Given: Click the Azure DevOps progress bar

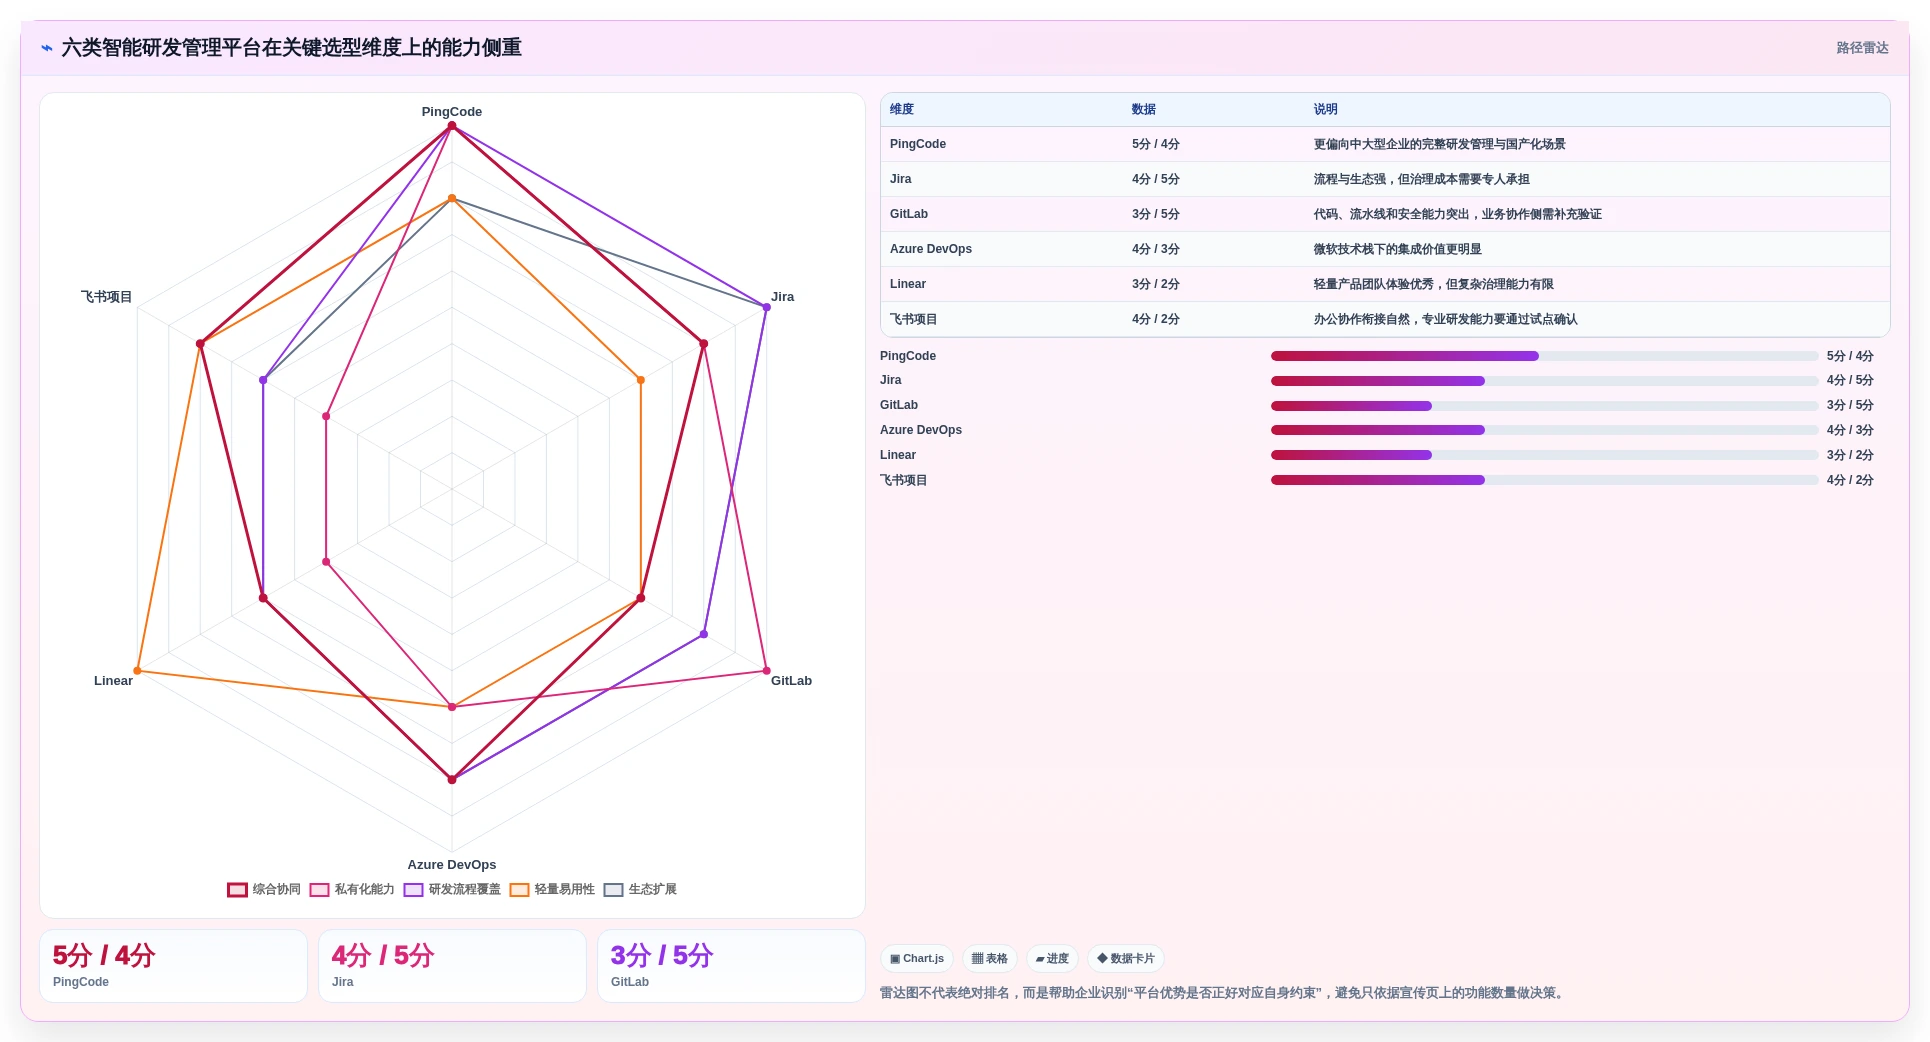Looking at the screenshot, I should pyautogui.click(x=1544, y=430).
